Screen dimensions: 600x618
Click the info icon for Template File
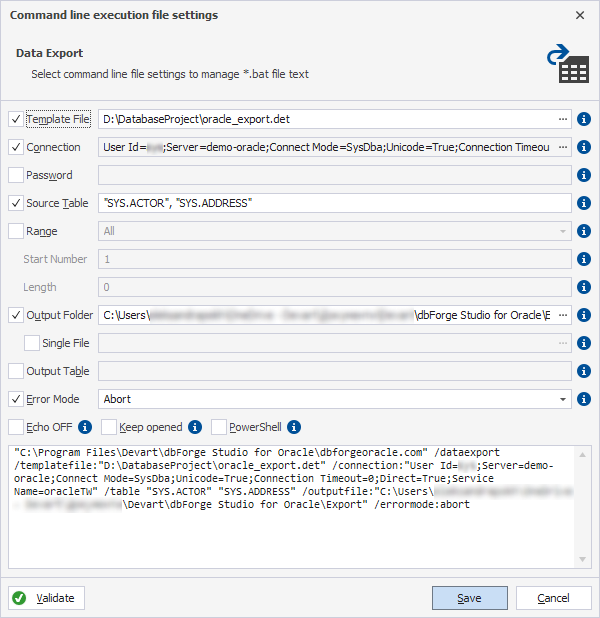click(583, 119)
